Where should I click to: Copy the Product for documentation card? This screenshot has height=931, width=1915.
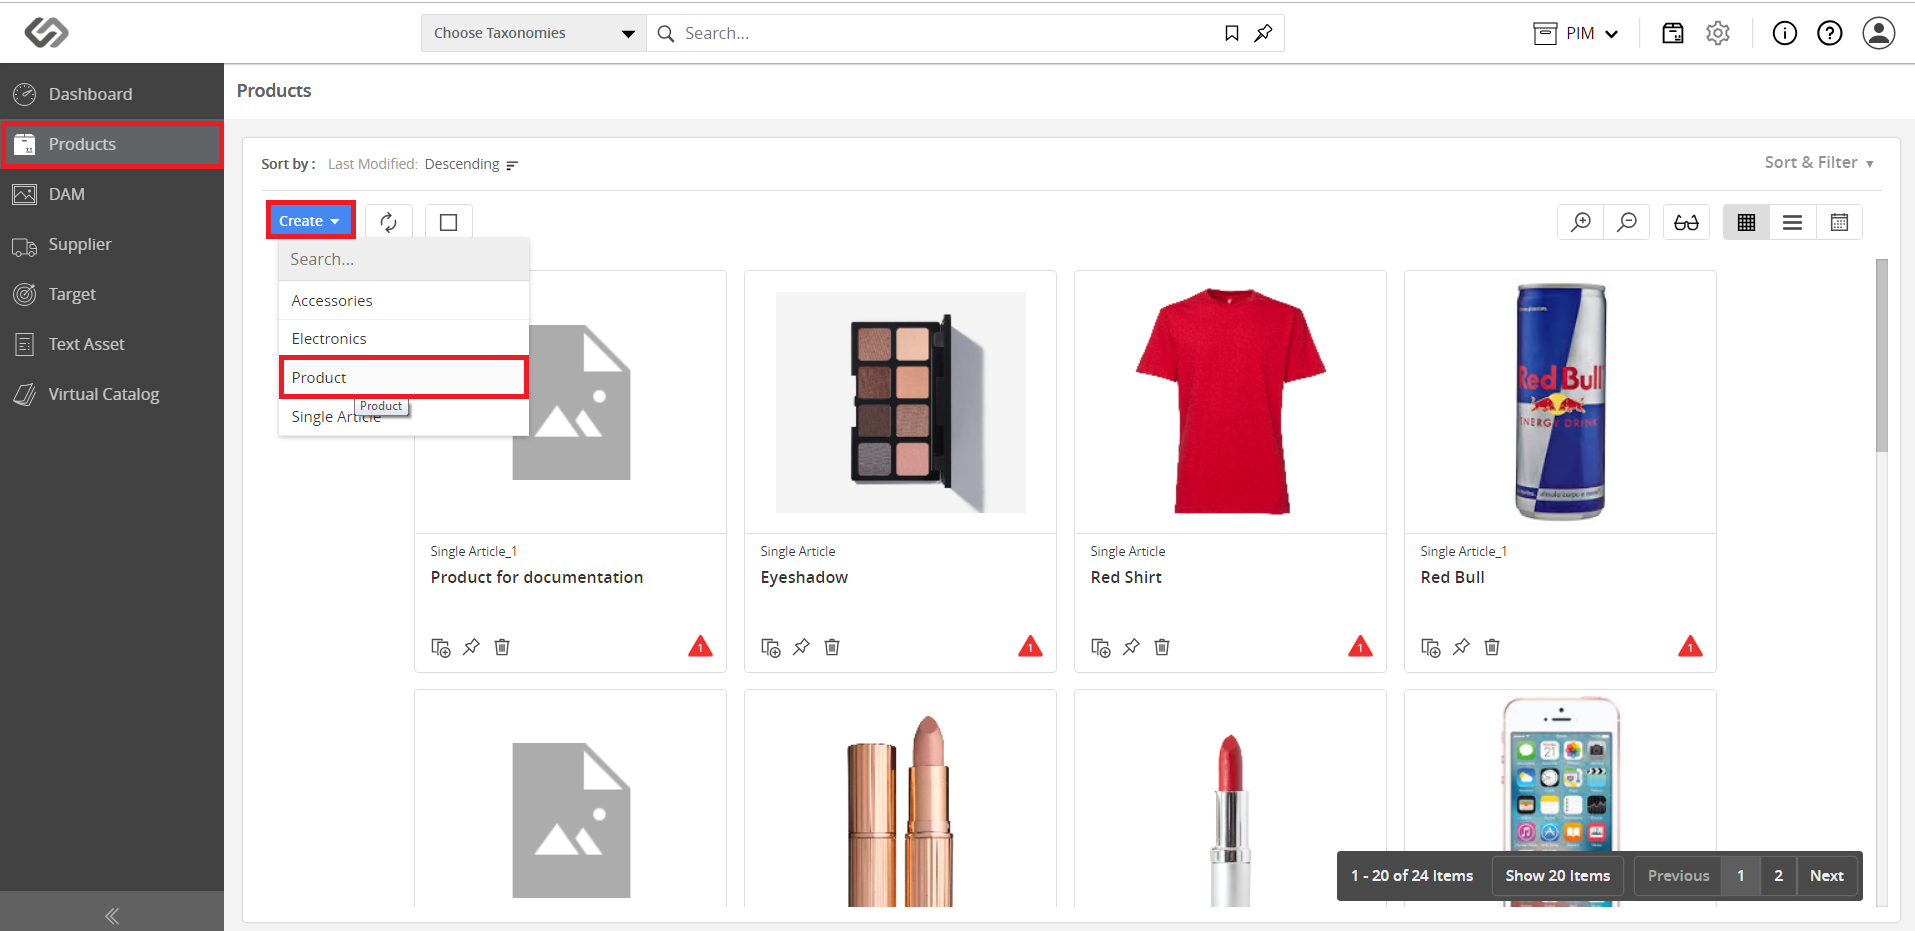[440, 647]
